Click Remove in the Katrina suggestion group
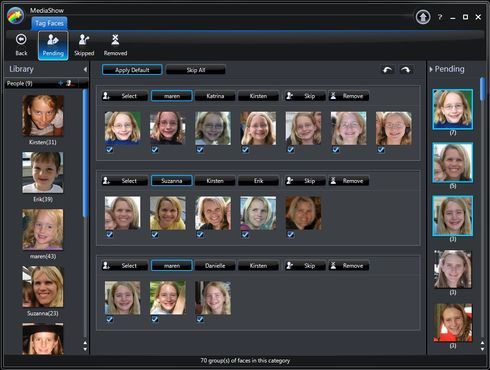490x370 pixels. 349,96
